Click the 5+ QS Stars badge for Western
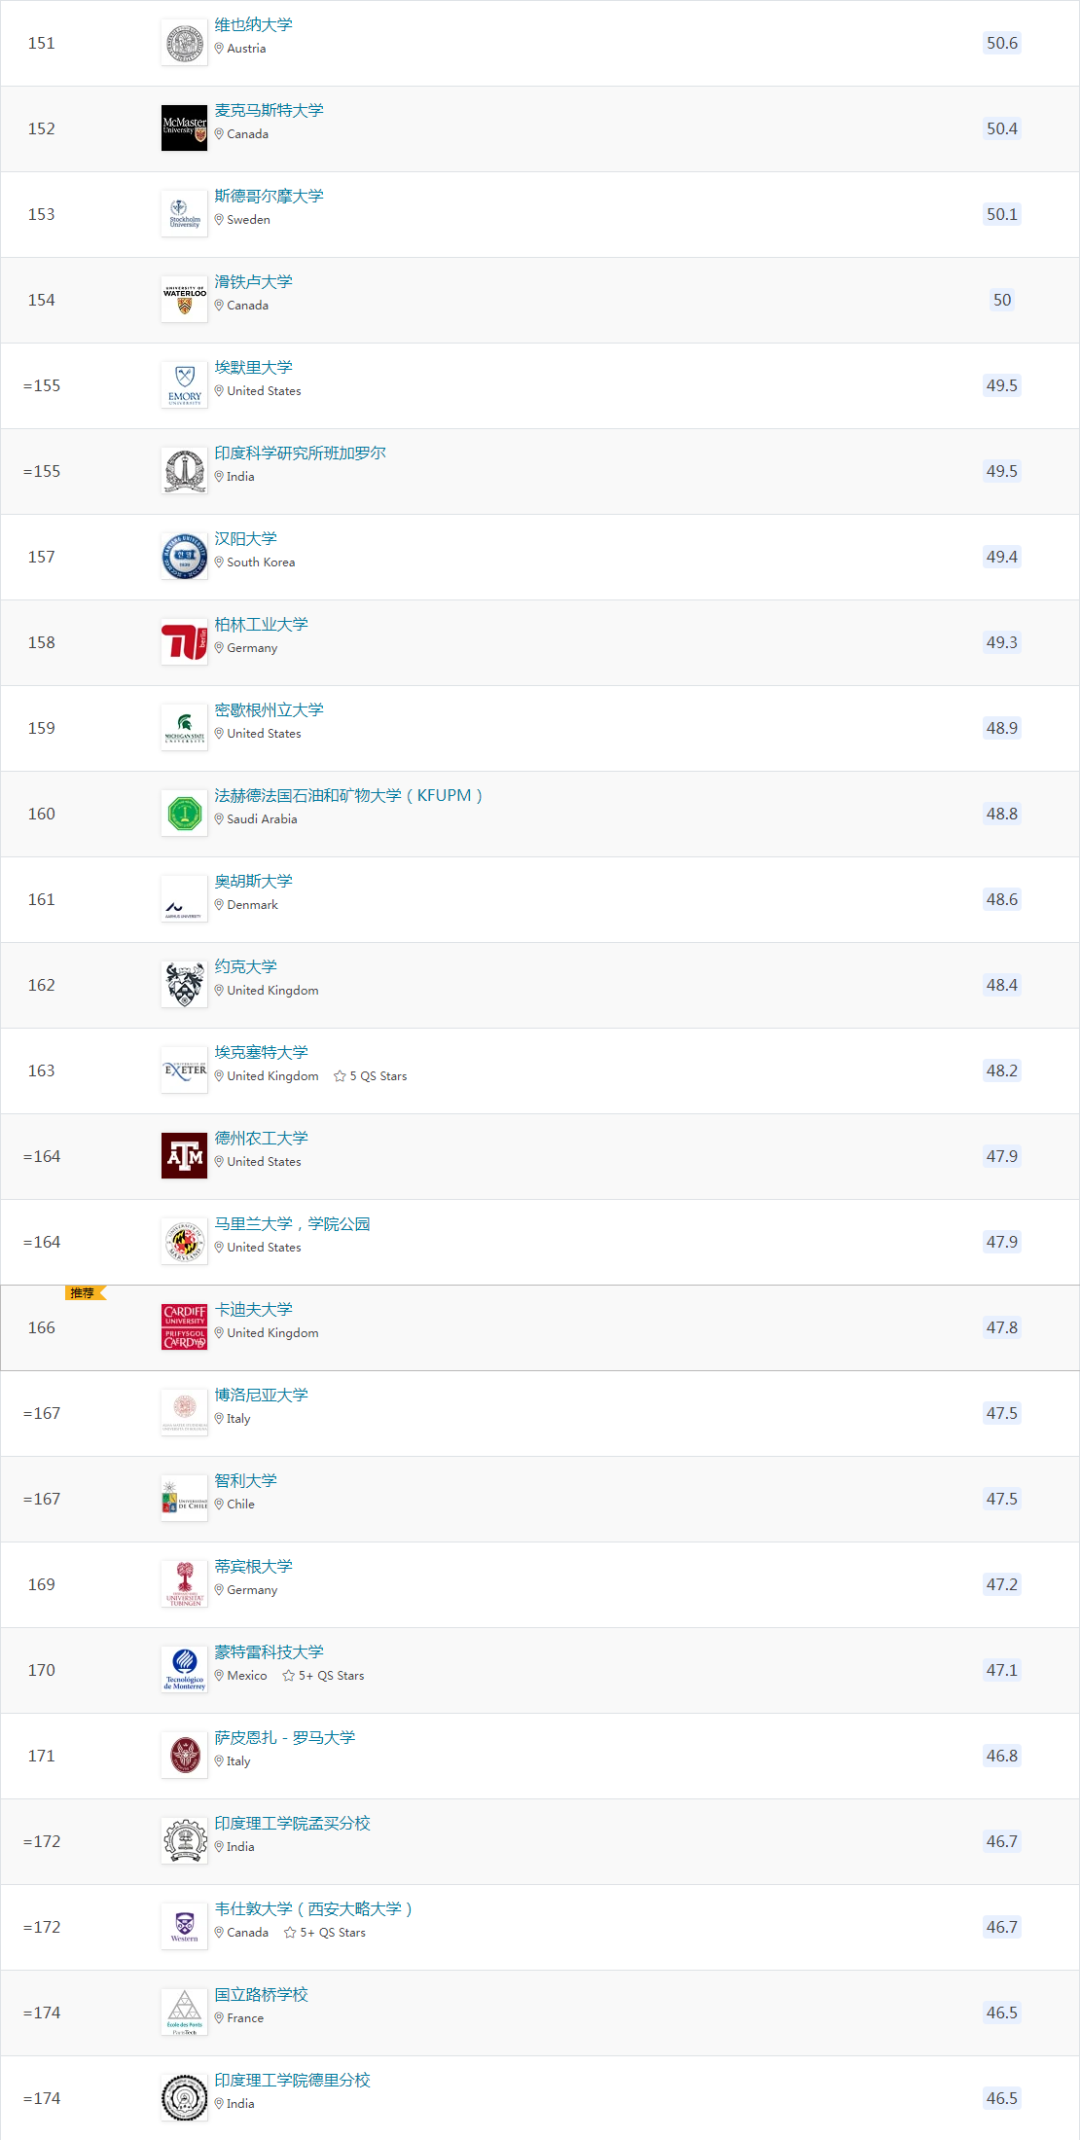Screen dimensions: 1080x2140 click(325, 1933)
